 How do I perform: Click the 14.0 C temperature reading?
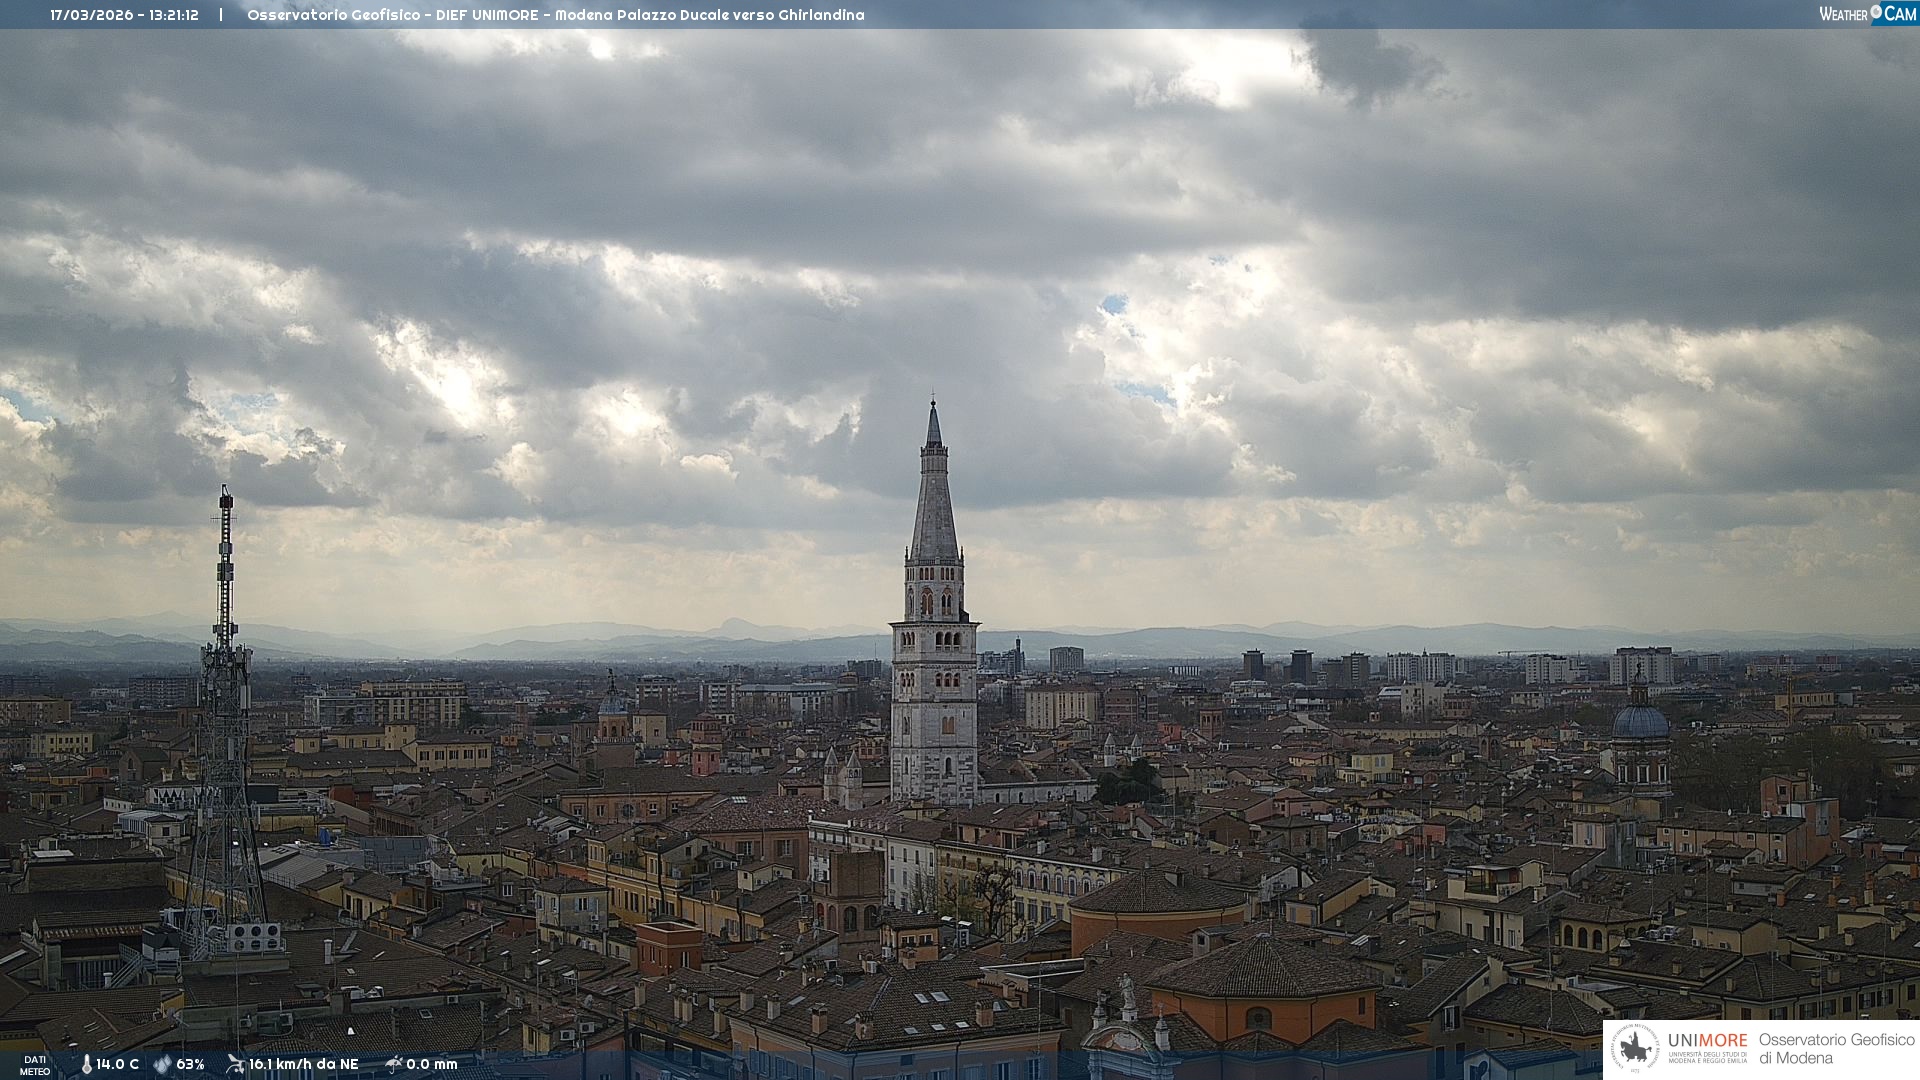pos(117,1064)
